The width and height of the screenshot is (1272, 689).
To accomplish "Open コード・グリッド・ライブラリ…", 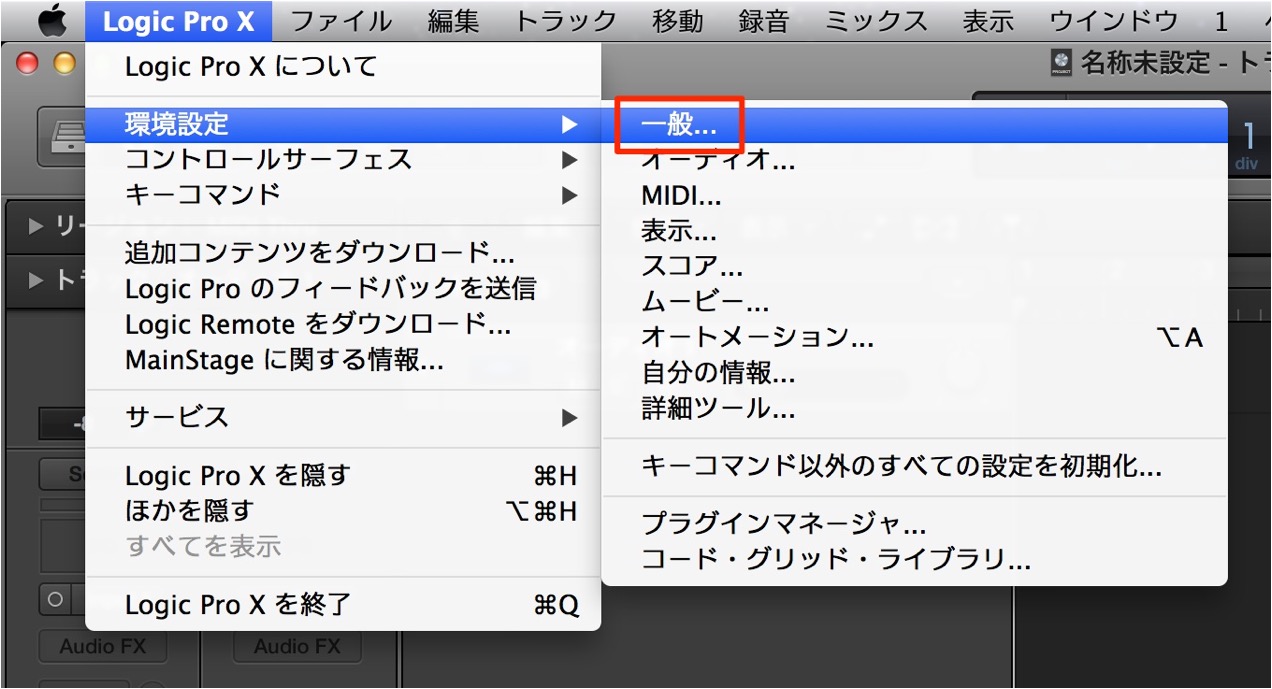I will pos(914,560).
